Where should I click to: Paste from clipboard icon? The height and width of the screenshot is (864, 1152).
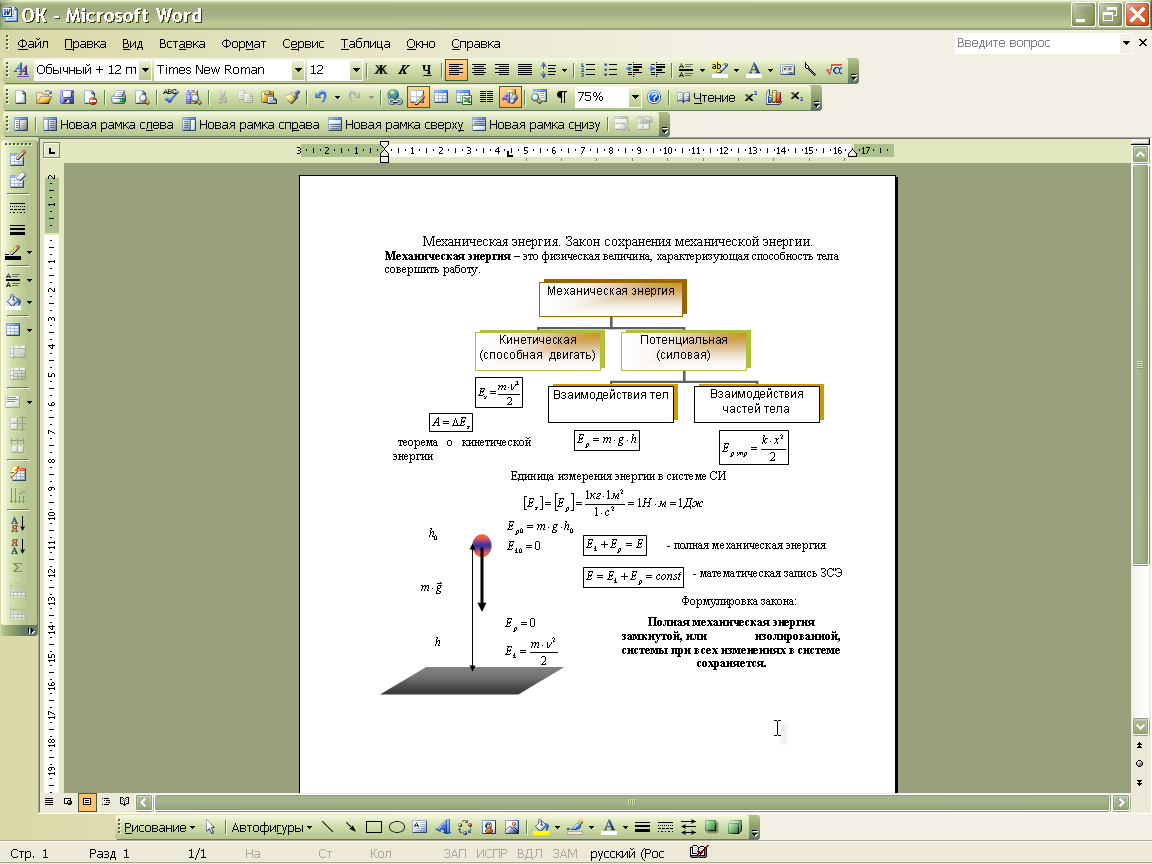pos(269,97)
